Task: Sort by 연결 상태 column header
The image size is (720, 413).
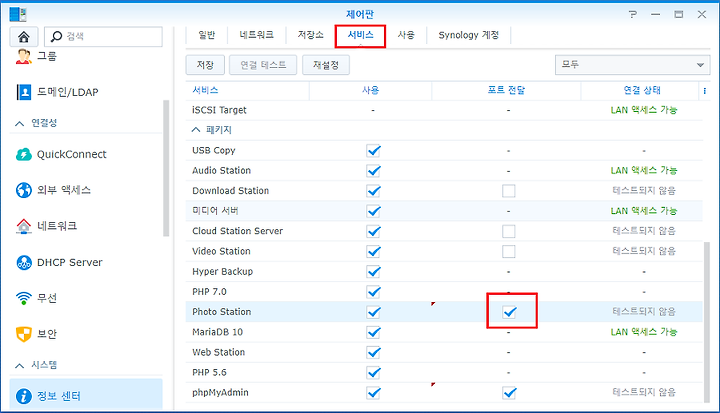Action: click(x=641, y=91)
